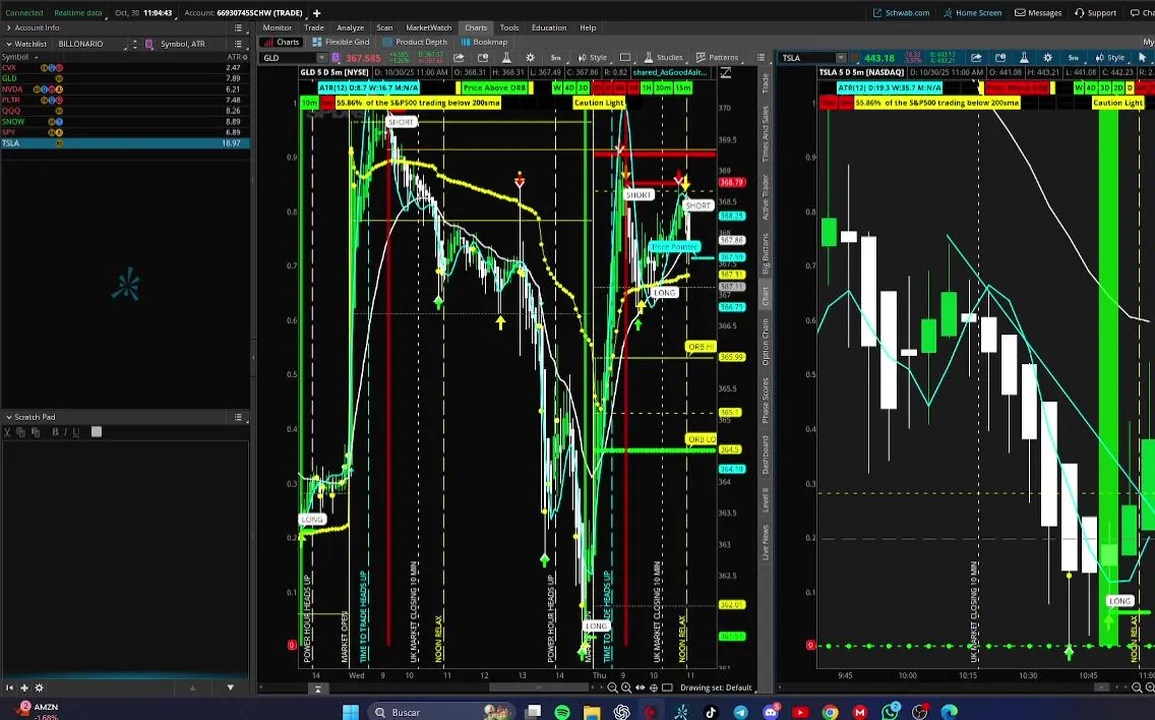
Task: Open the Watchlist gadget actions menu icon
Action: point(238,44)
